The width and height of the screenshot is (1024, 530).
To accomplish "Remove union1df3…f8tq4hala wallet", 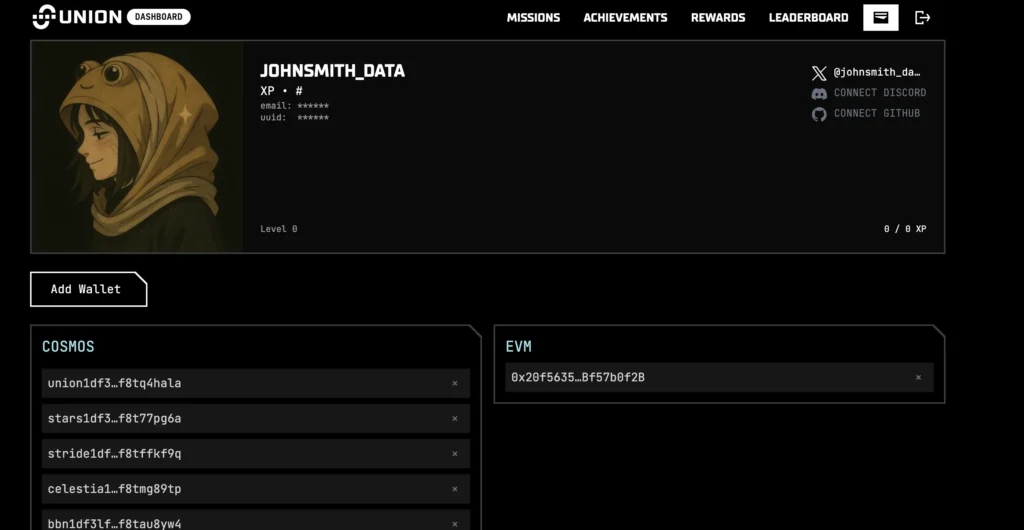I will click(455, 383).
